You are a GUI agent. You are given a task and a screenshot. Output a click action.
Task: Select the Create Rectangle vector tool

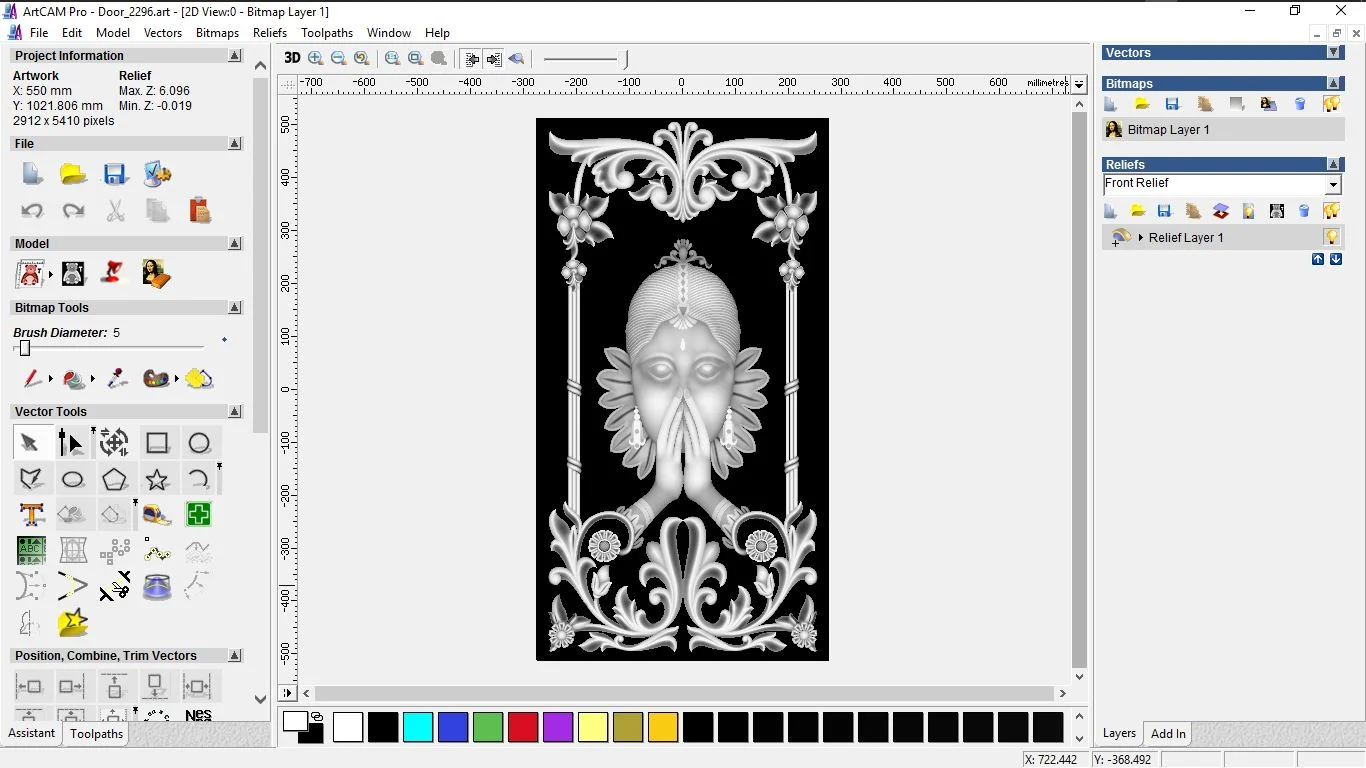tap(157, 443)
